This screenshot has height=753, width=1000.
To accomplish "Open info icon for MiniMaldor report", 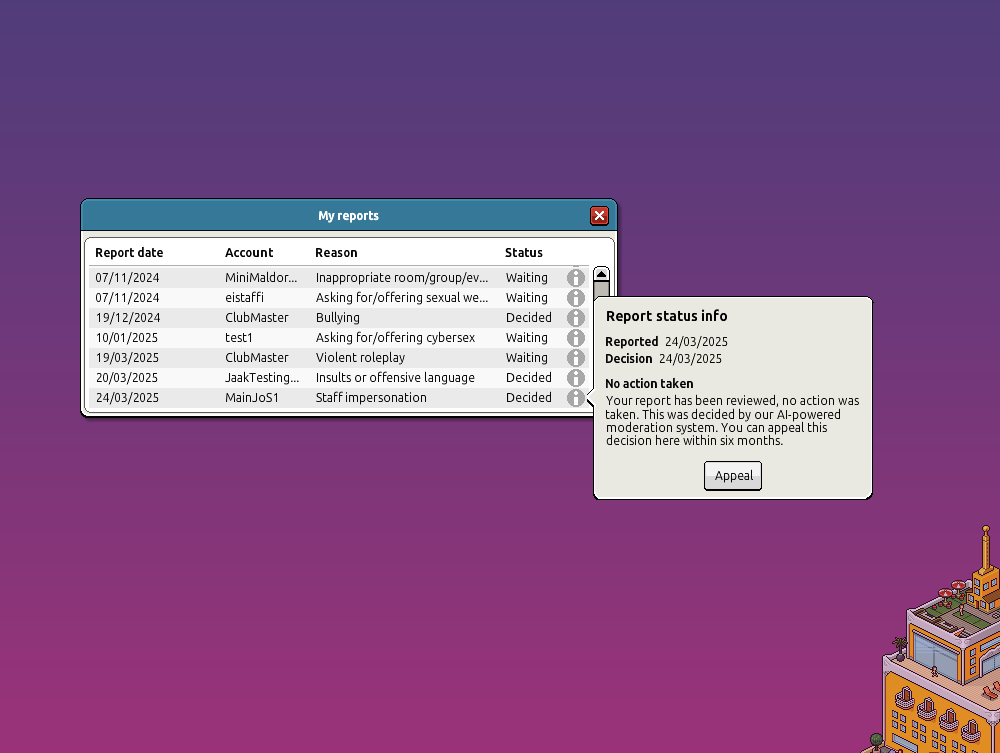I will pyautogui.click(x=575, y=278).
